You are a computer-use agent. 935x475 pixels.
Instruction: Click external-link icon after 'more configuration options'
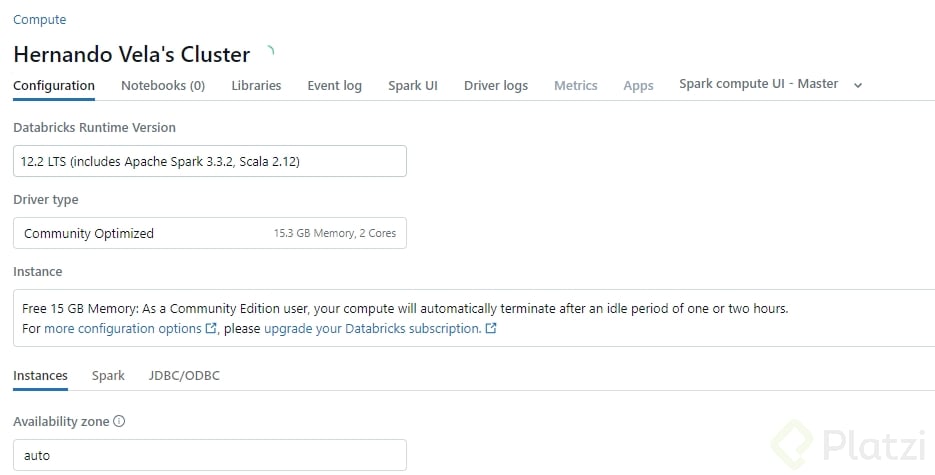[x=211, y=329]
